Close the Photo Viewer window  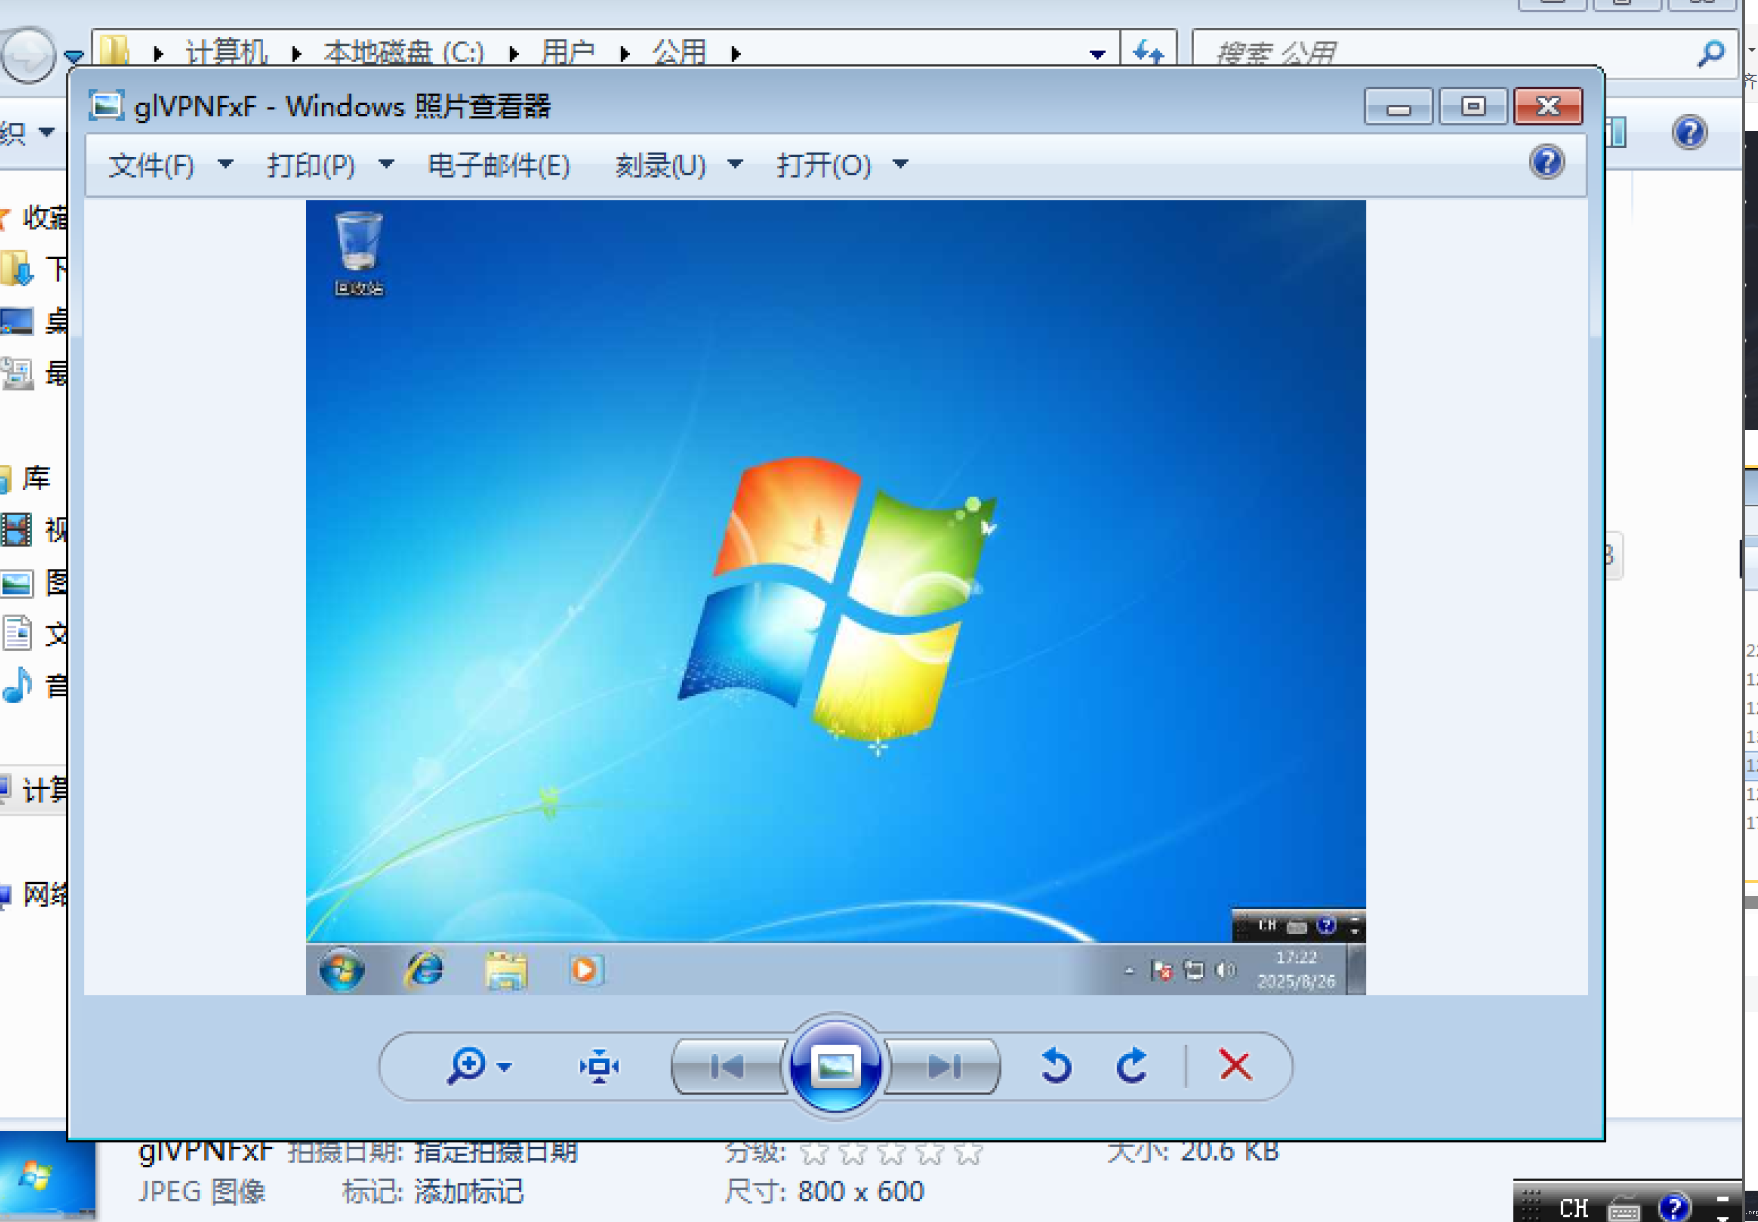click(1548, 106)
